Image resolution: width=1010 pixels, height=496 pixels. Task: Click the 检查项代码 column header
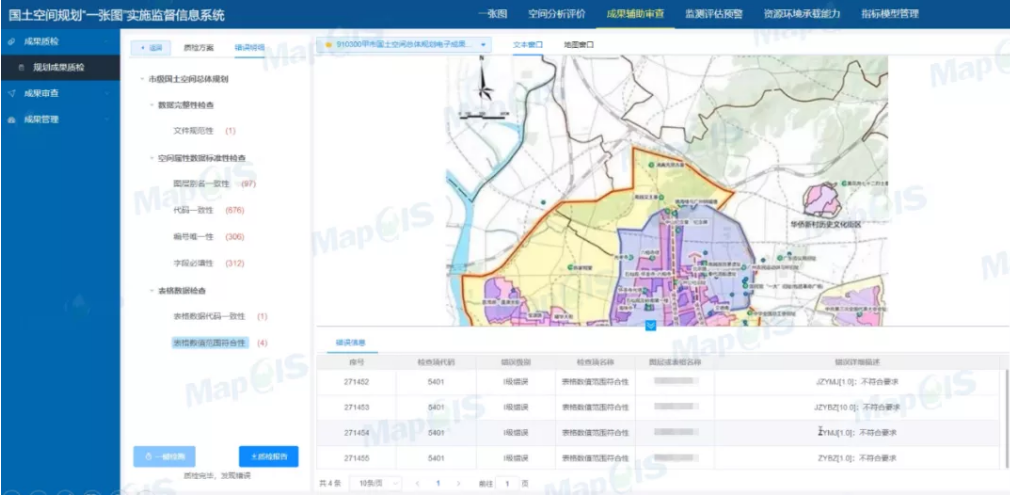(x=436, y=361)
